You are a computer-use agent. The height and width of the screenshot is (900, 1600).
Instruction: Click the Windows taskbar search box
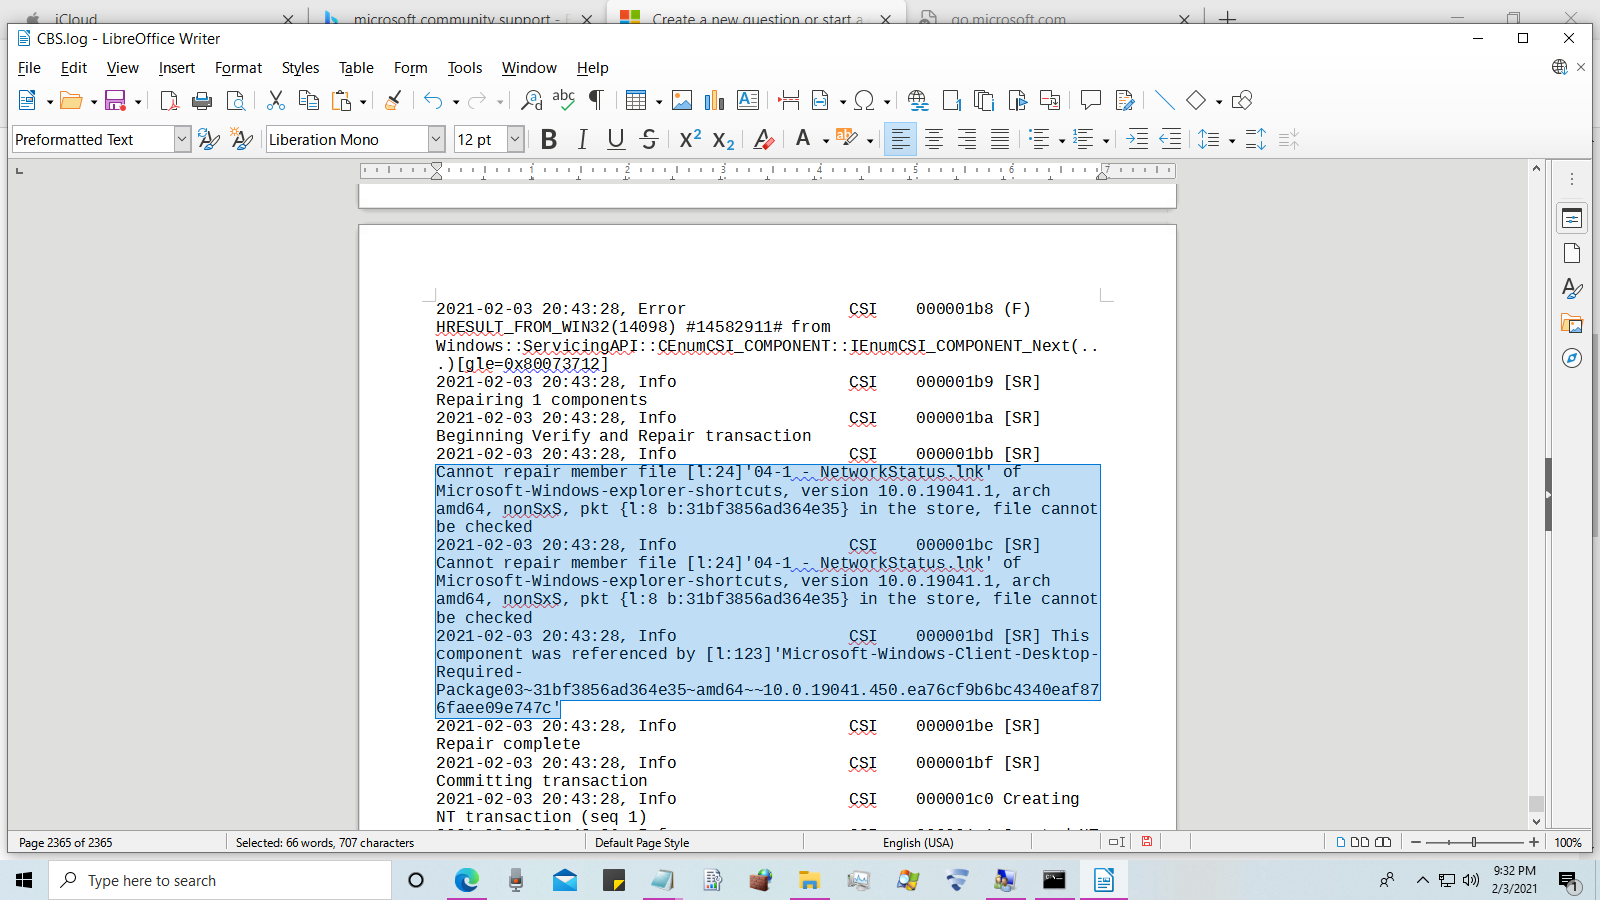pyautogui.click(x=220, y=880)
